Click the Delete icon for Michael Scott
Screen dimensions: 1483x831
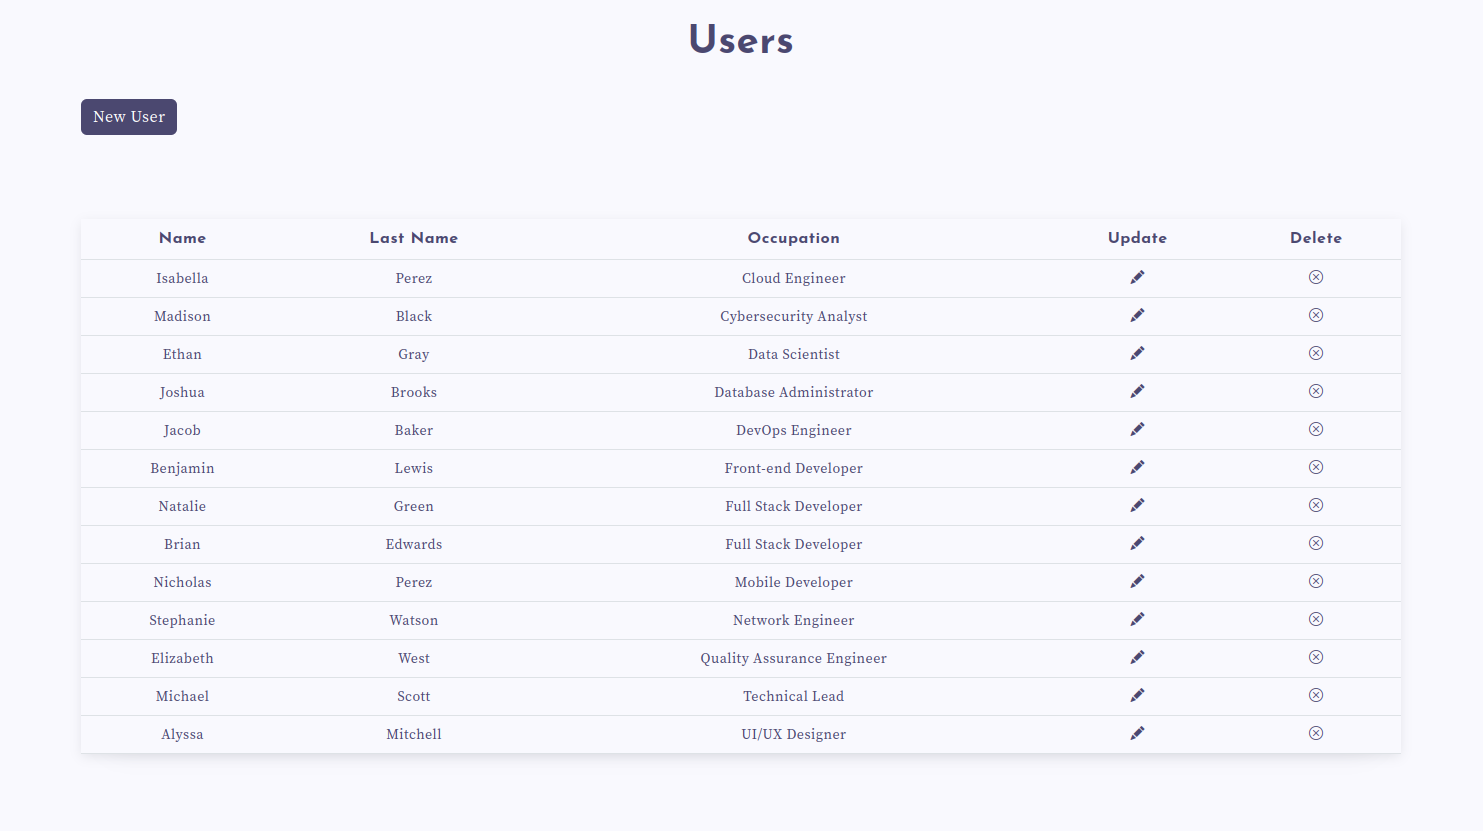[1316, 695]
